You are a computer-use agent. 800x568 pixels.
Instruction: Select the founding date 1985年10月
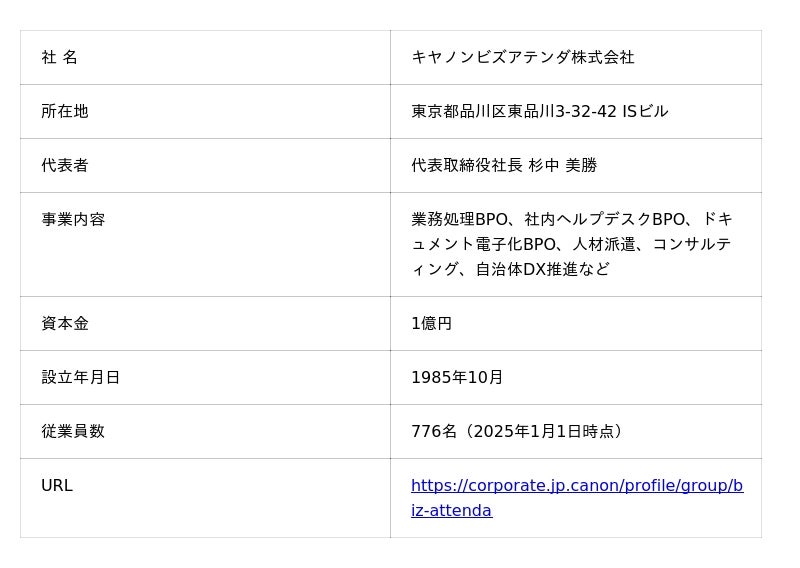457,378
